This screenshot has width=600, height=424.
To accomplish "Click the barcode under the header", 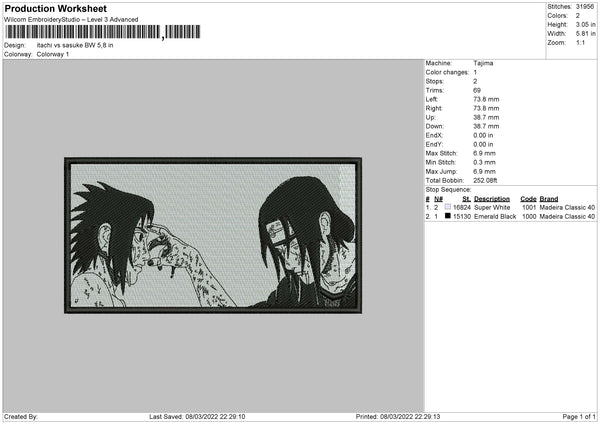I will pyautogui.click(x=103, y=32).
